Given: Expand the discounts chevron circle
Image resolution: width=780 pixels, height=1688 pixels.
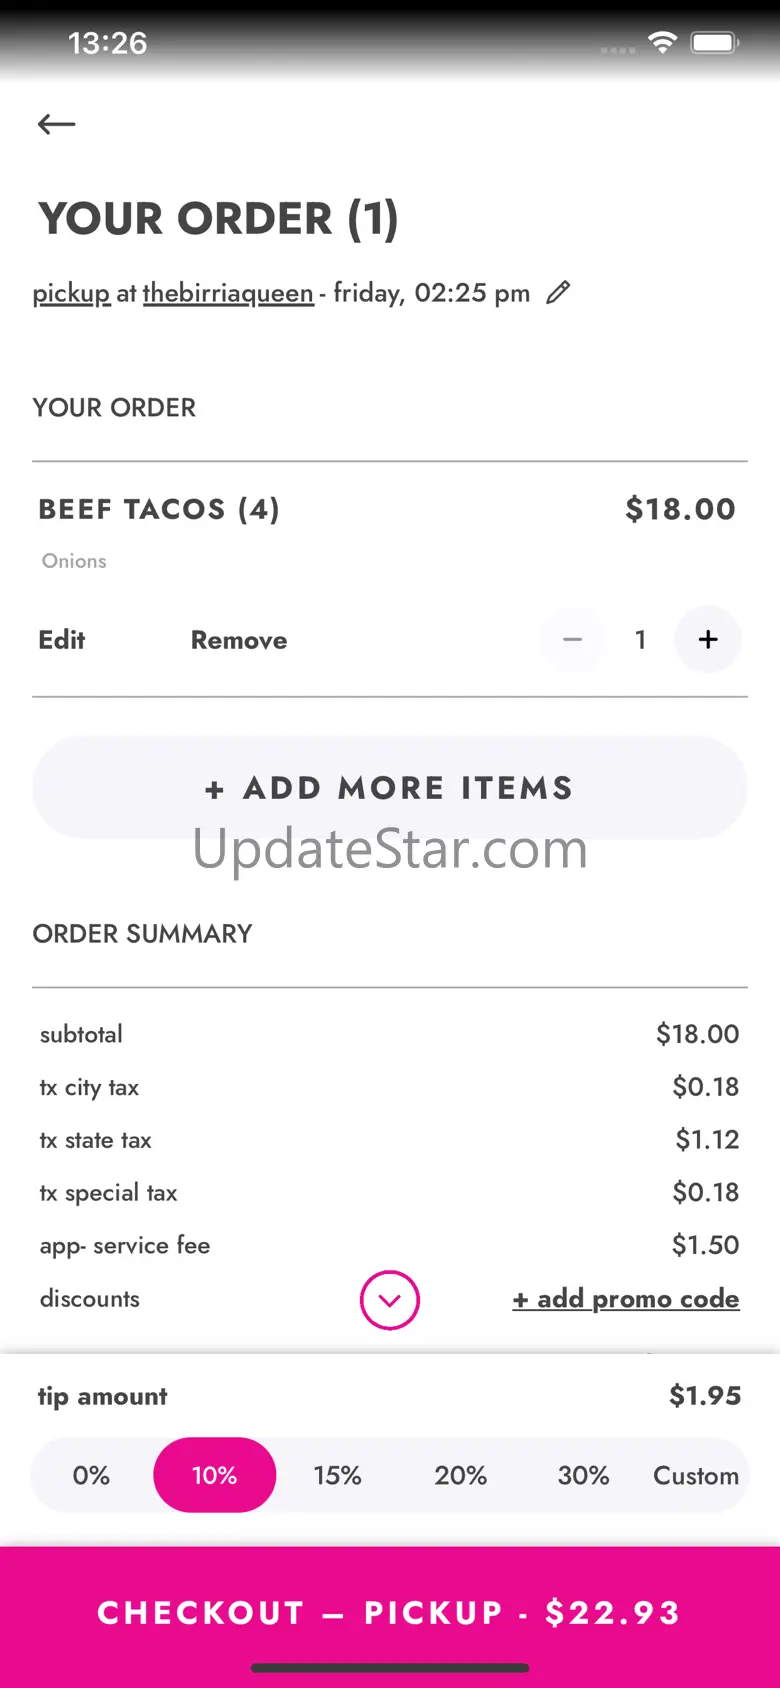Looking at the screenshot, I should (x=389, y=1300).
